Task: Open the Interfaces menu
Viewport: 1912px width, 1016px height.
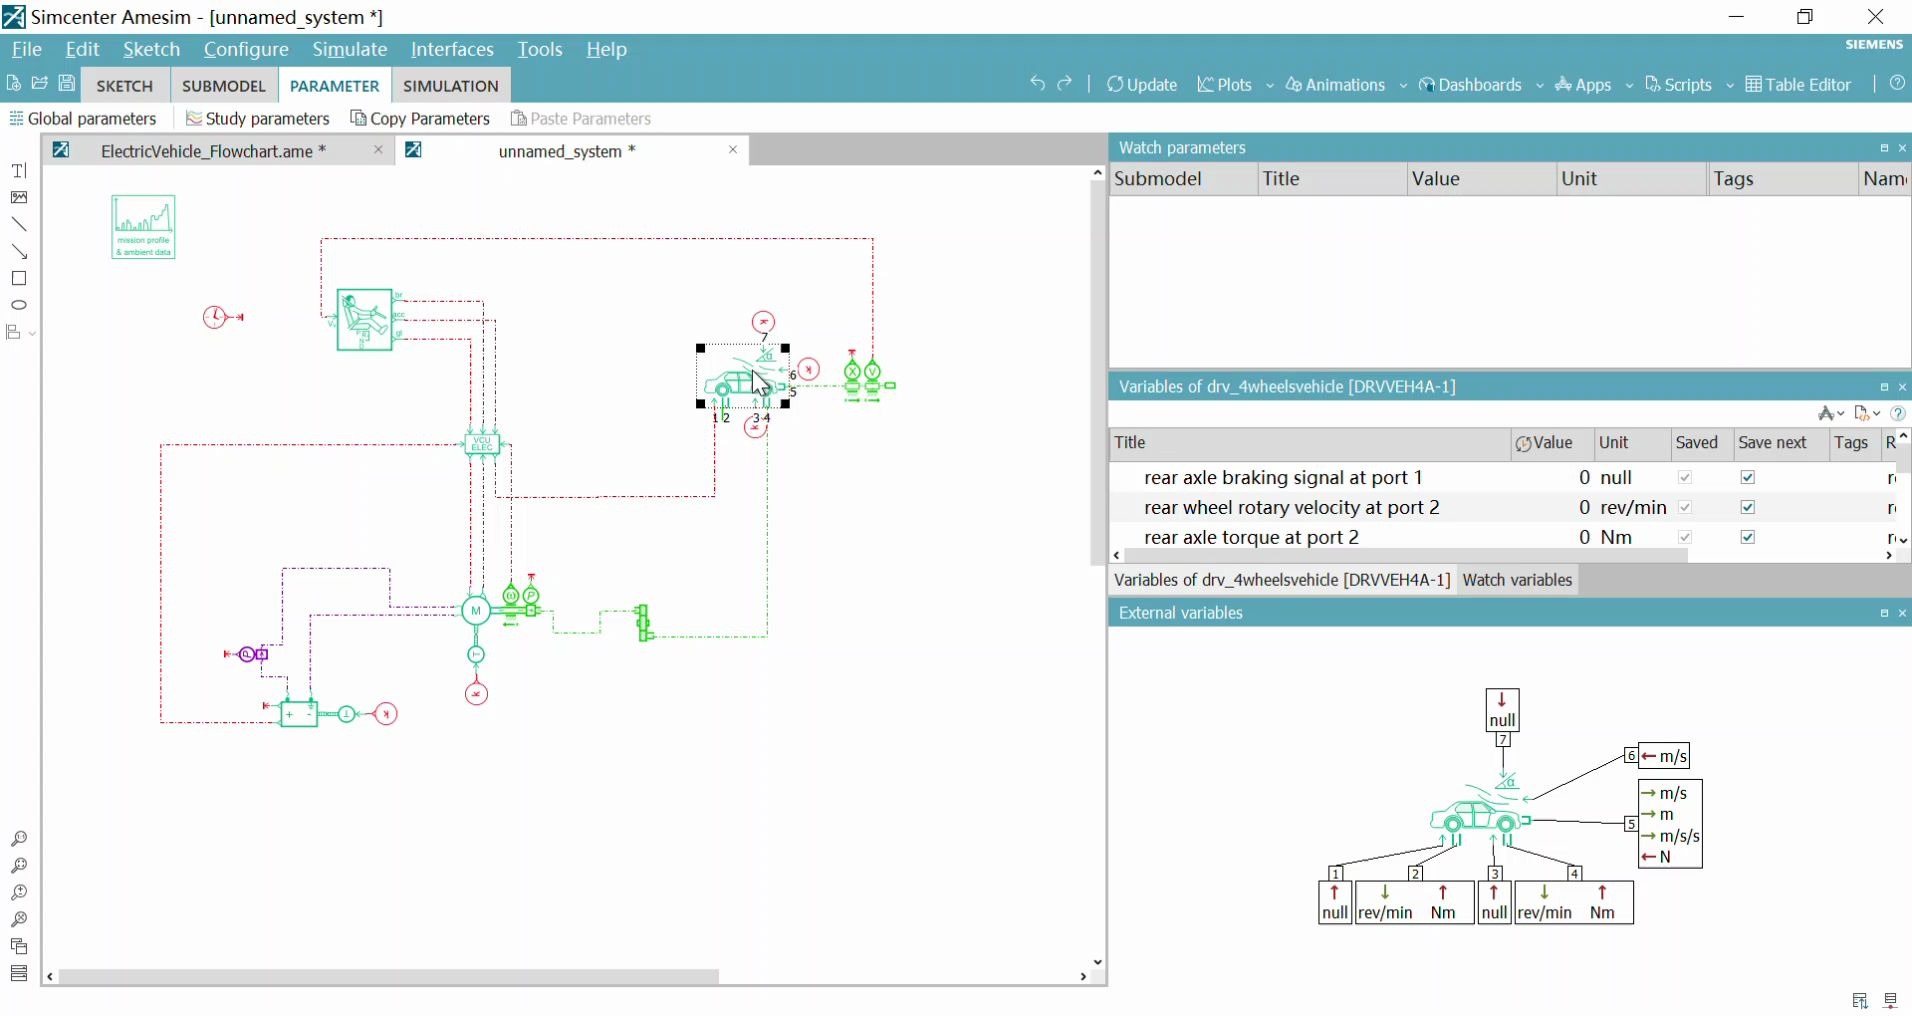Action: 452,49
